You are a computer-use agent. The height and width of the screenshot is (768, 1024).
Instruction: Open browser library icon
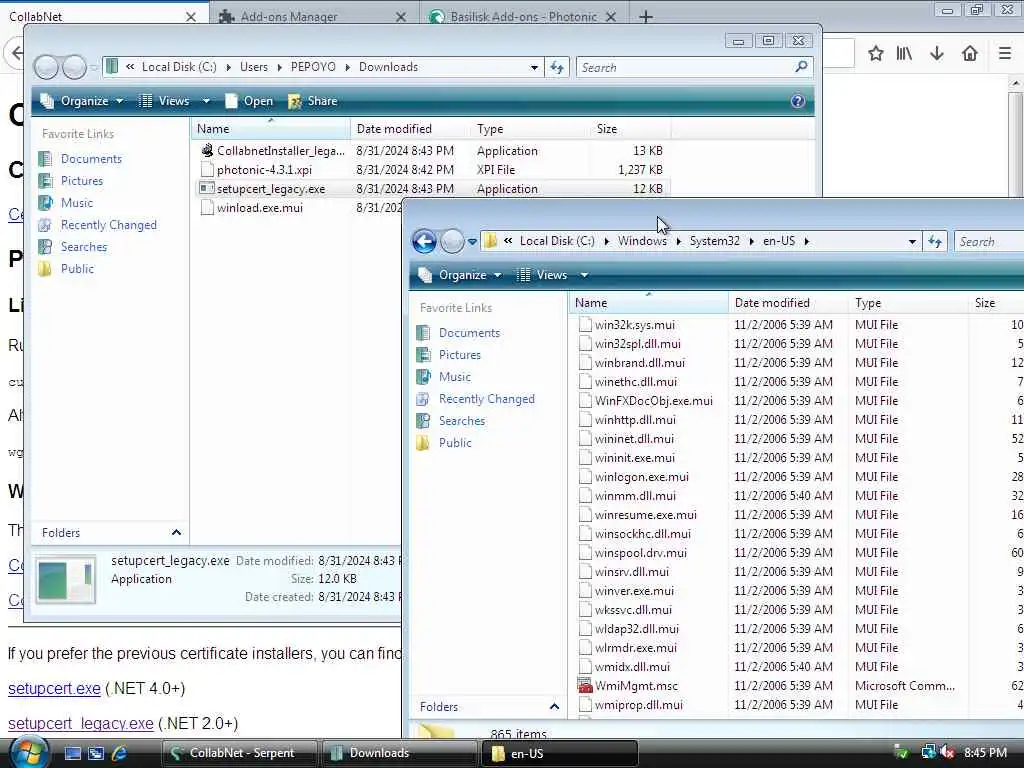tap(904, 54)
